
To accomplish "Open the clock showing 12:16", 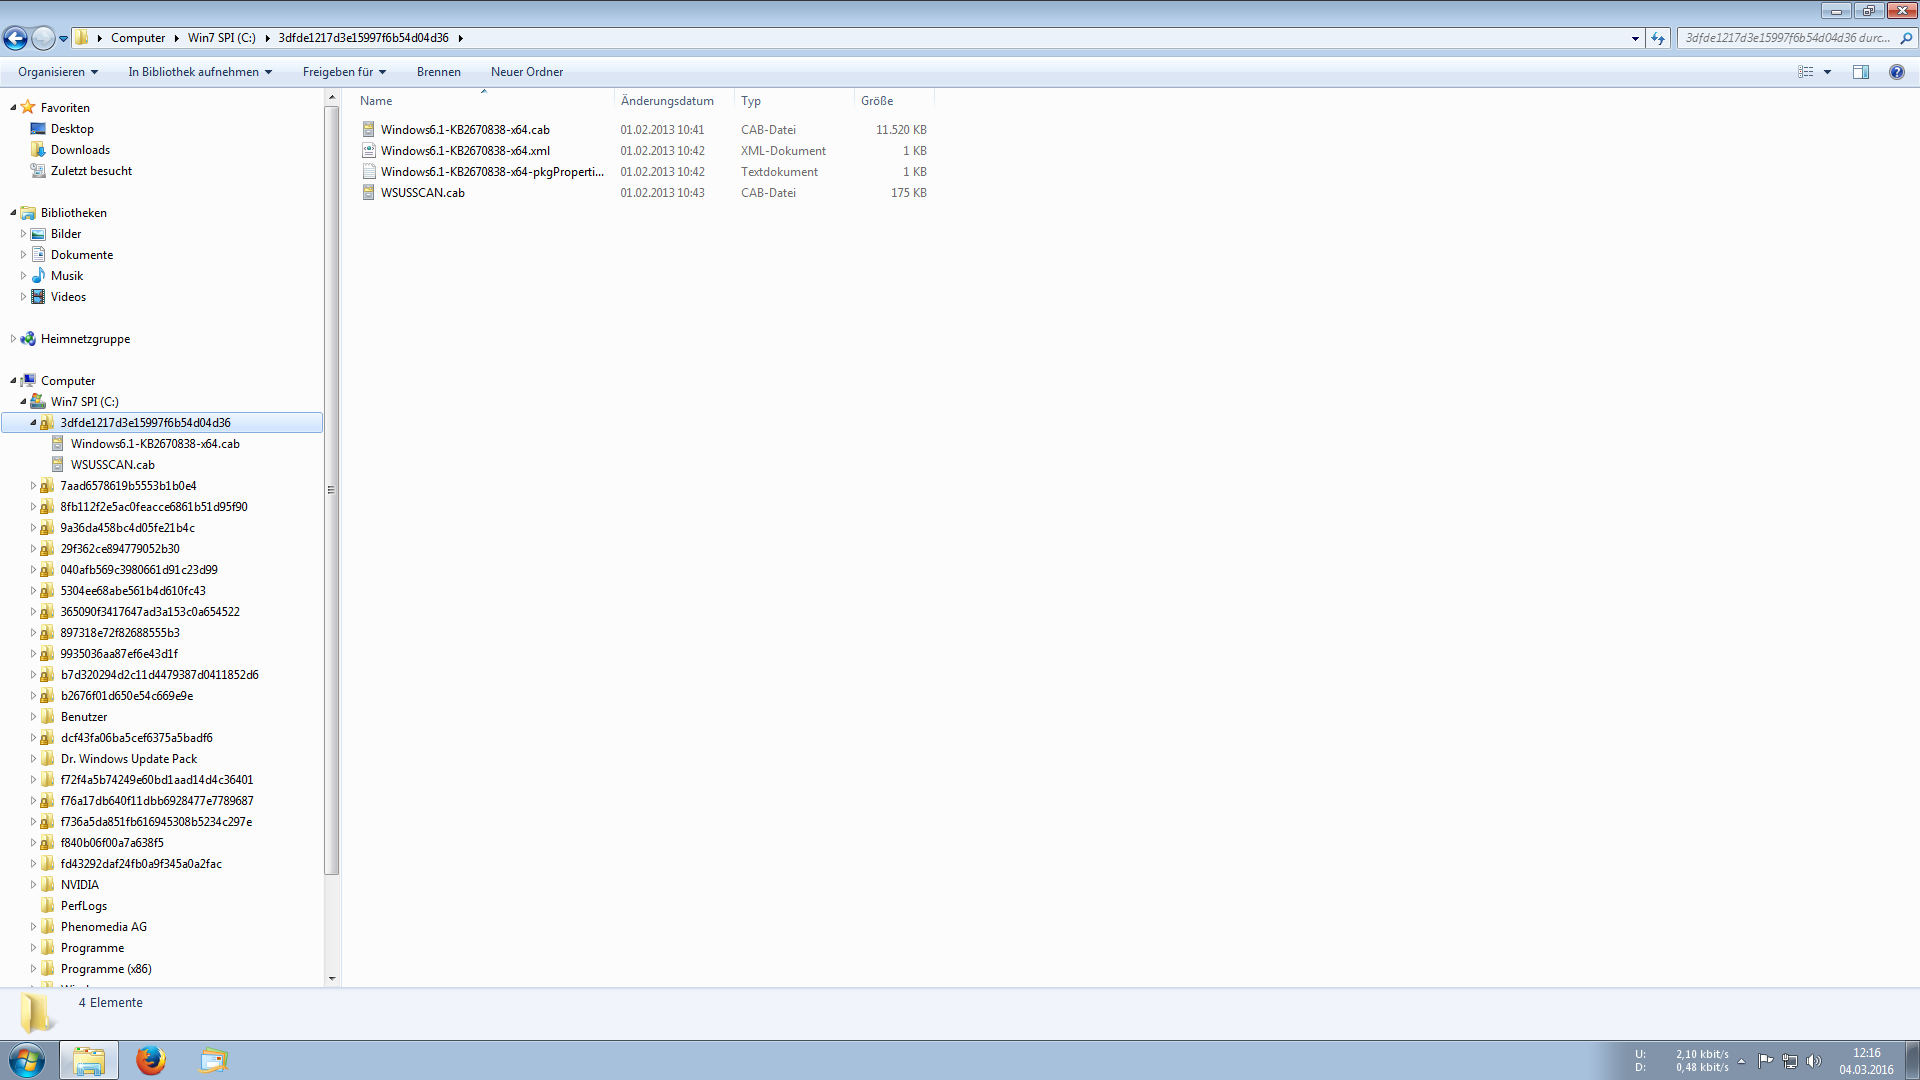I will pyautogui.click(x=1866, y=1061).
